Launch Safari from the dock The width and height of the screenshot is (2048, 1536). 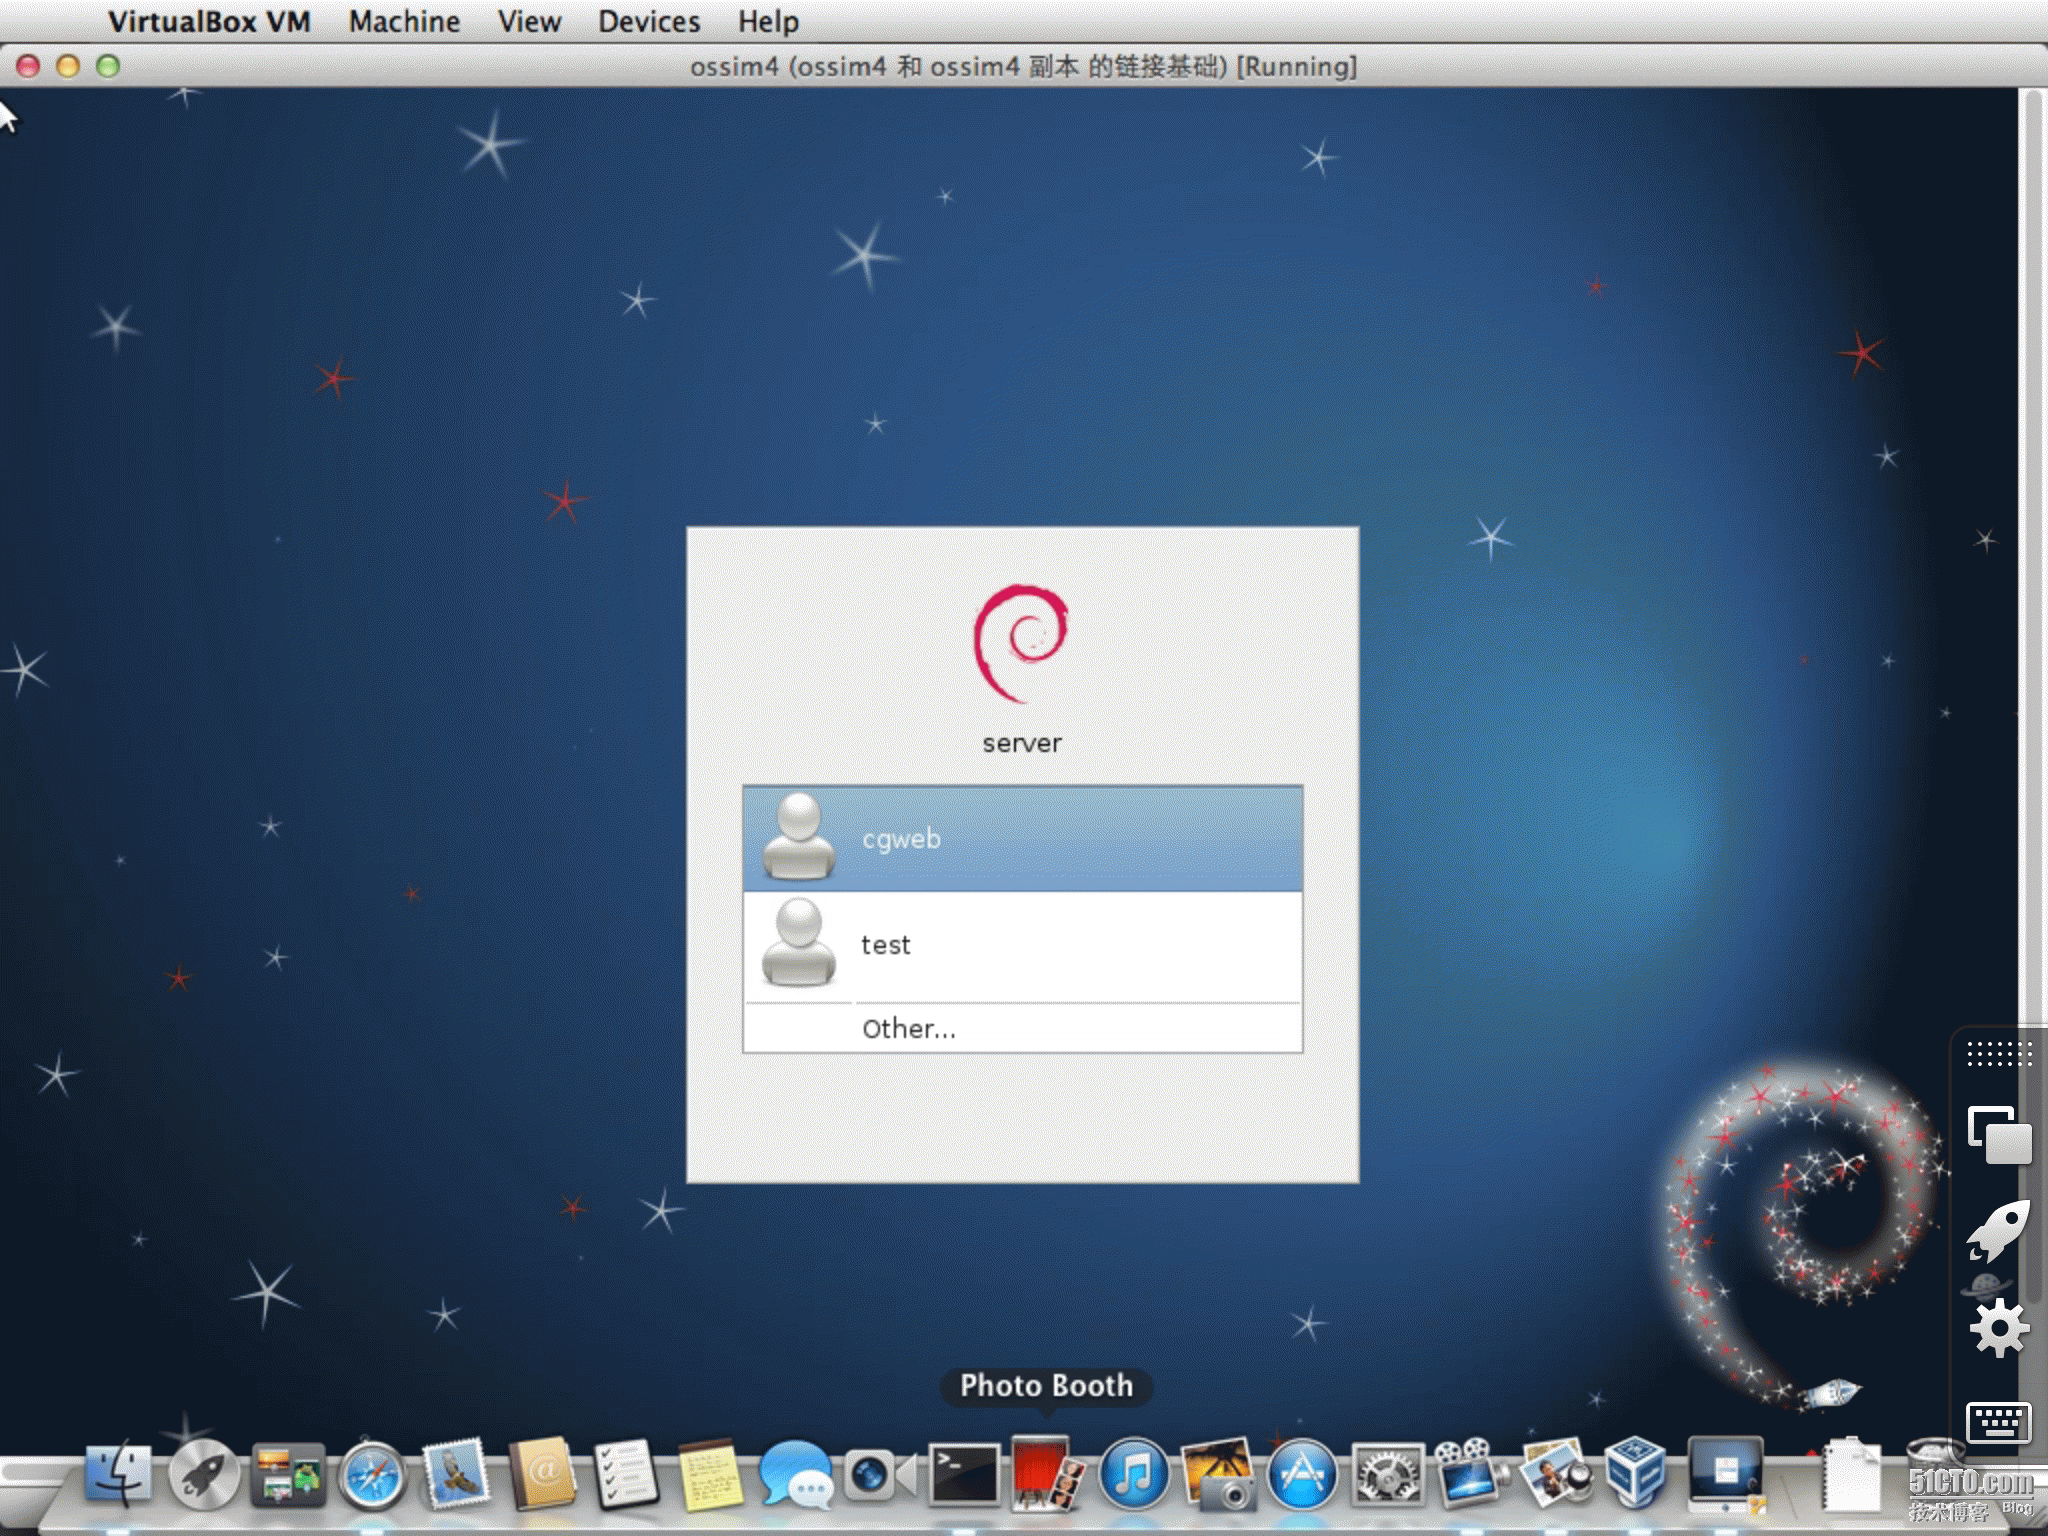[x=372, y=1476]
